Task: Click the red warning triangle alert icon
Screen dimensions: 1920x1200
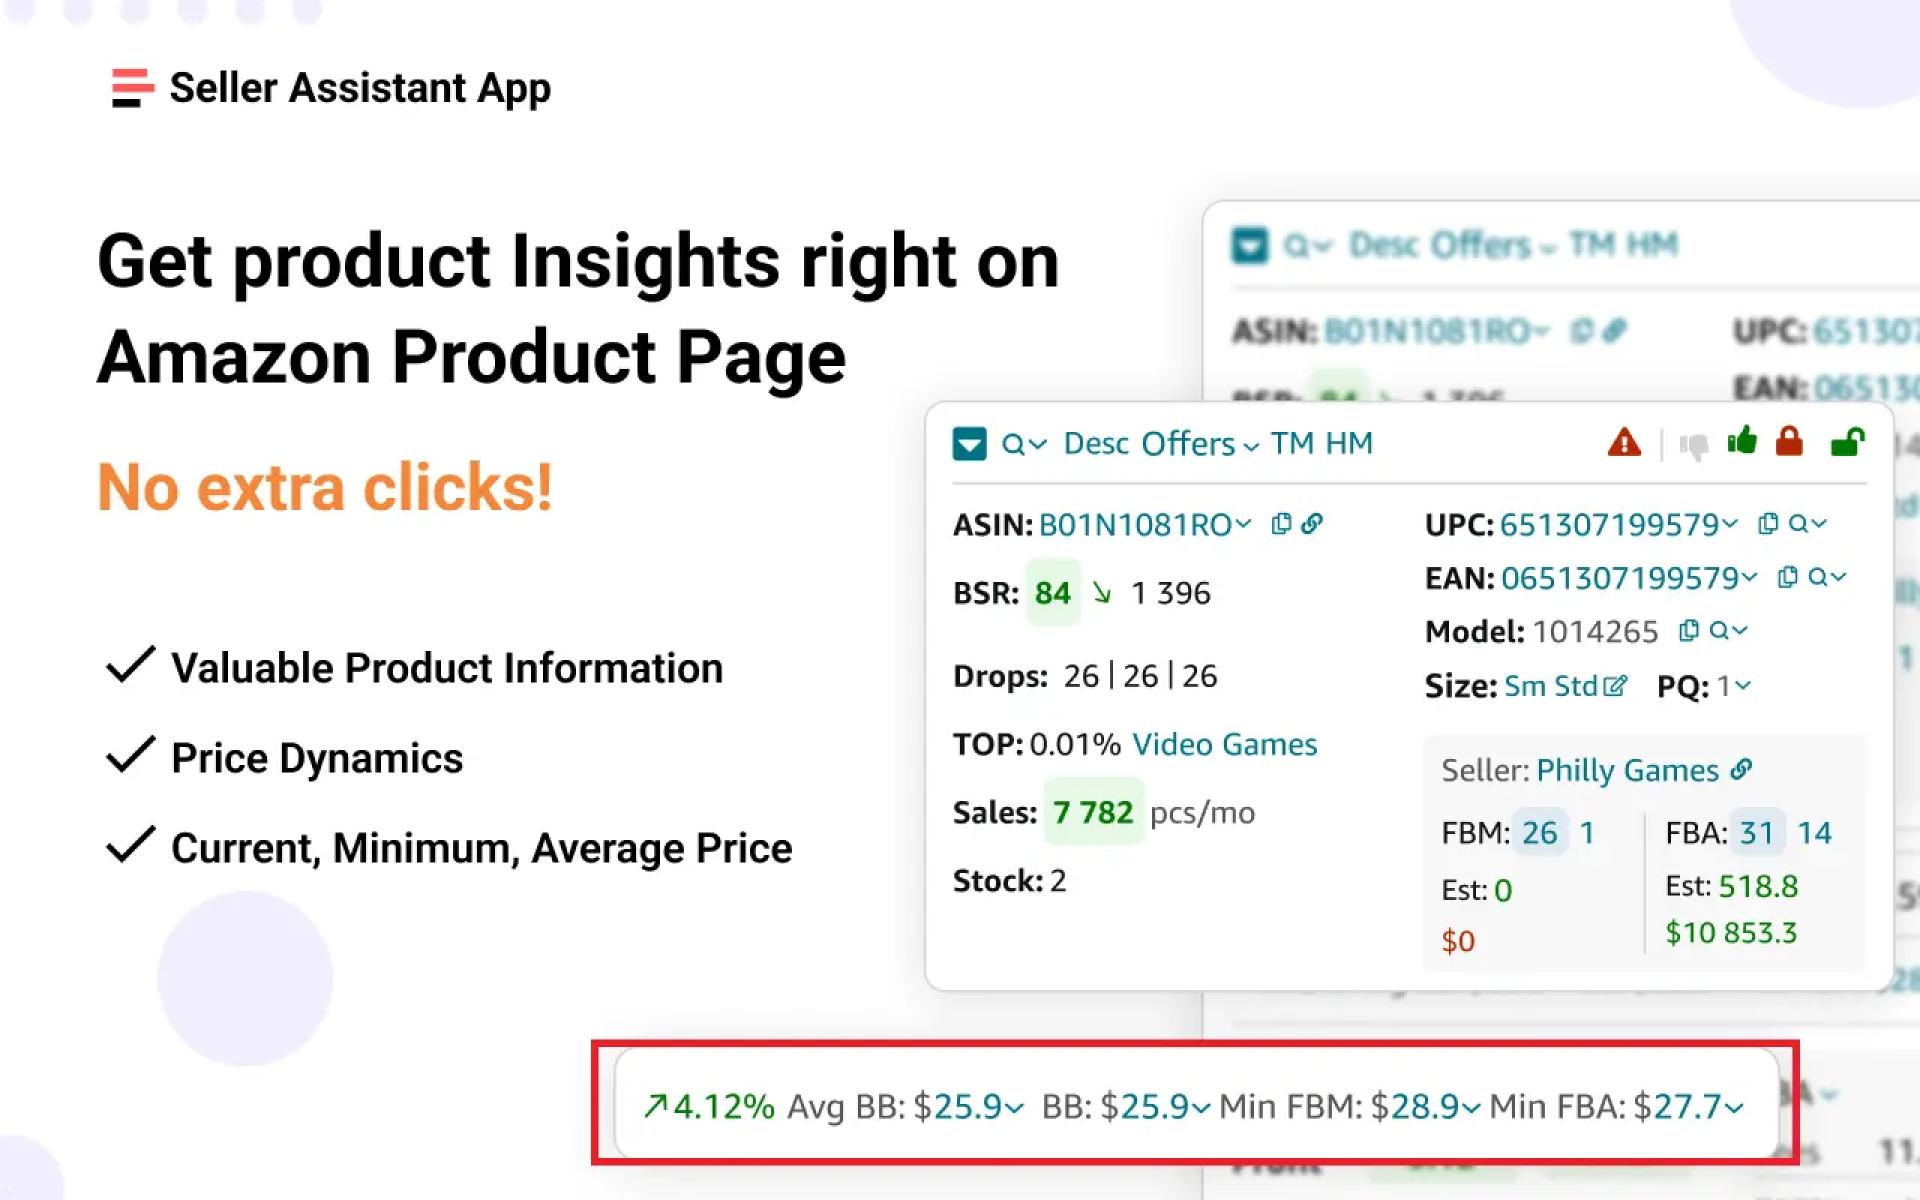Action: [1624, 444]
